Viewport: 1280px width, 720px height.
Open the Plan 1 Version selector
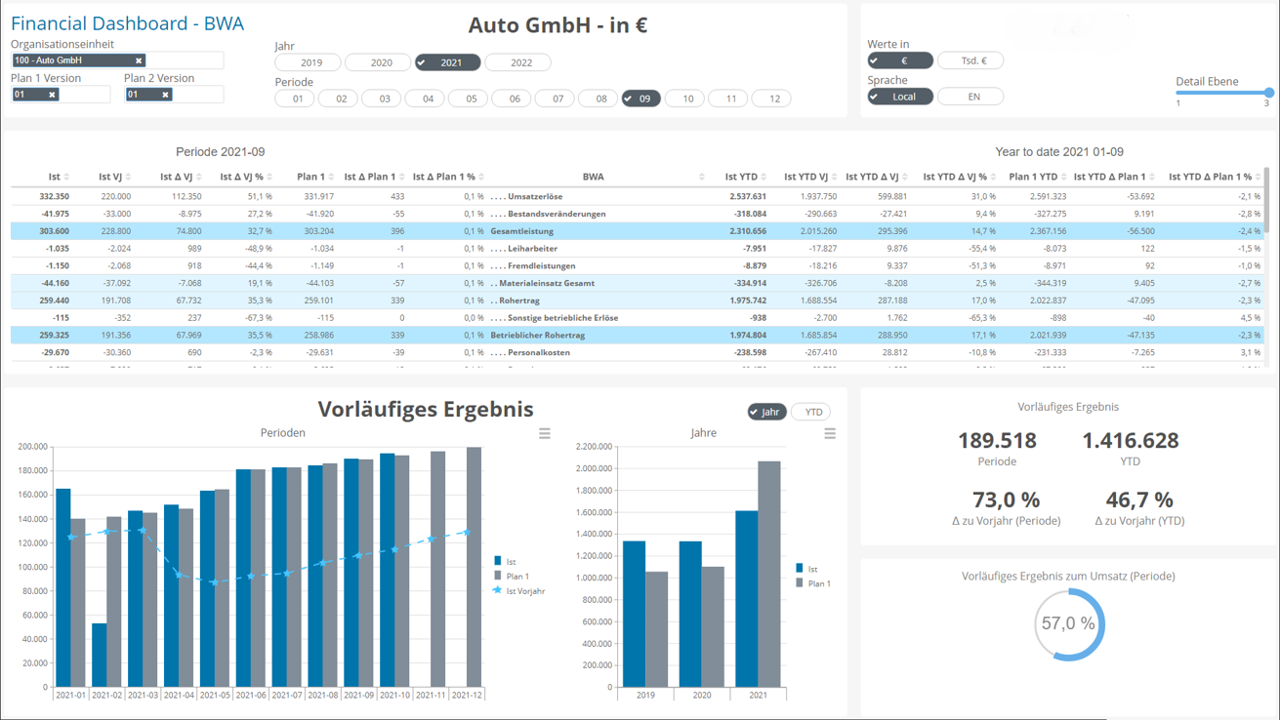pyautogui.click(x=87, y=95)
